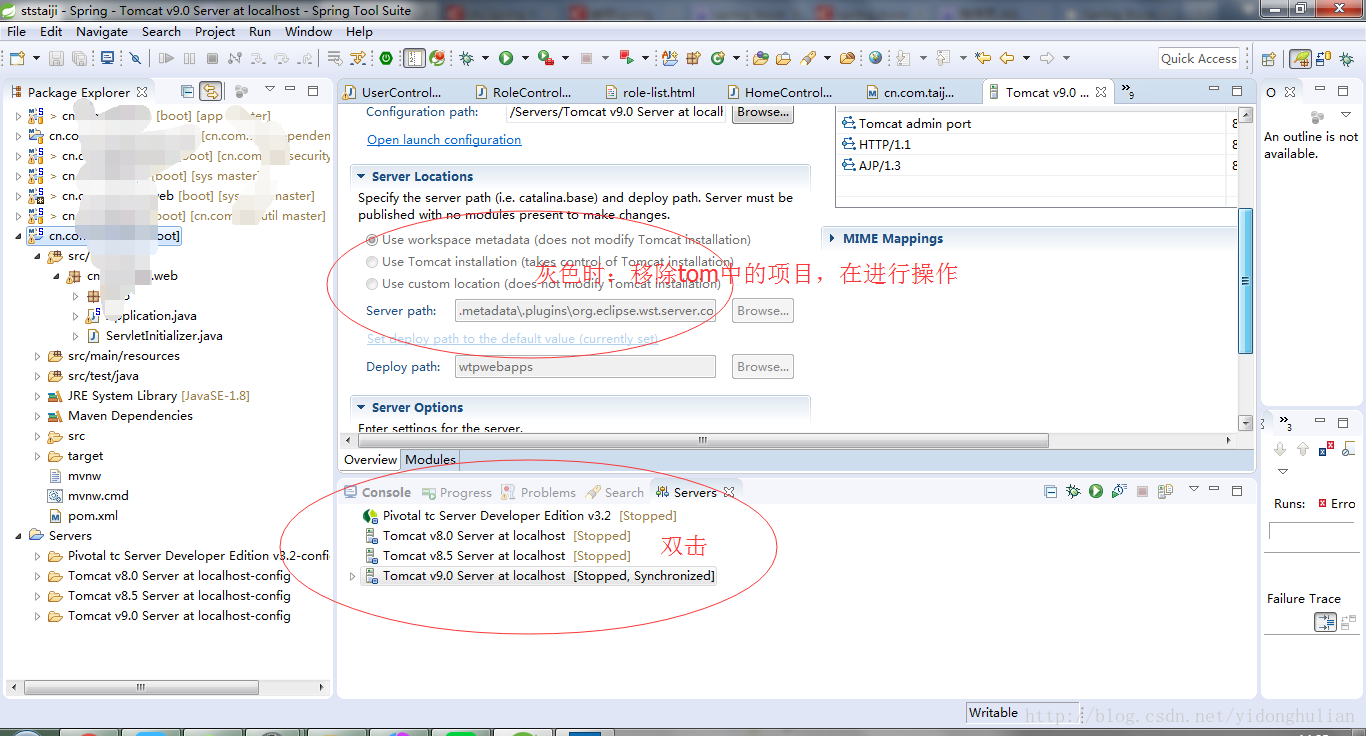Expand src/main/resources folder in tree
Viewport: 1366px width, 736px height.
click(38, 356)
